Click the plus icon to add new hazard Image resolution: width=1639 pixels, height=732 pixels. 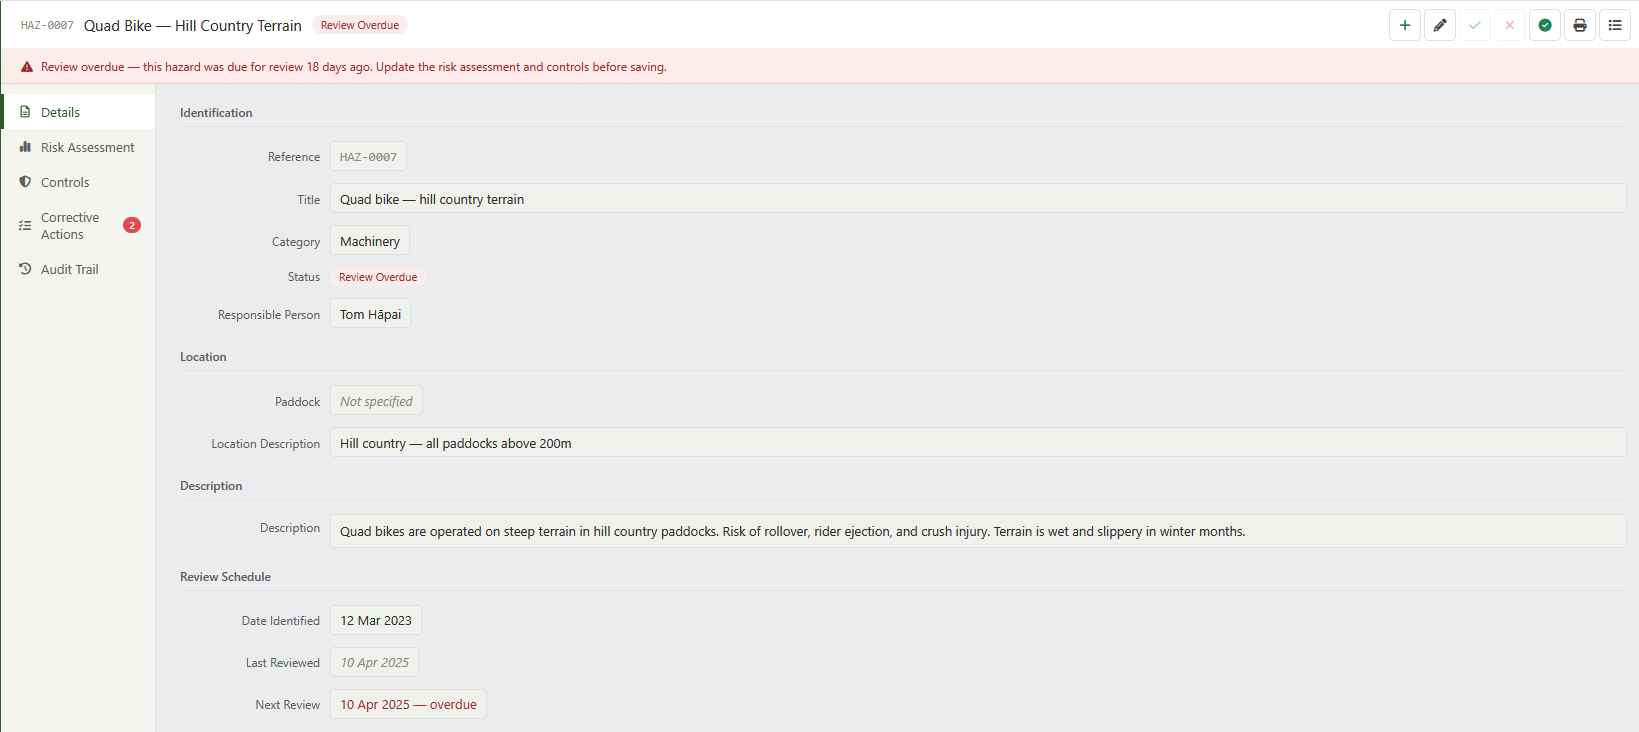[x=1405, y=25]
